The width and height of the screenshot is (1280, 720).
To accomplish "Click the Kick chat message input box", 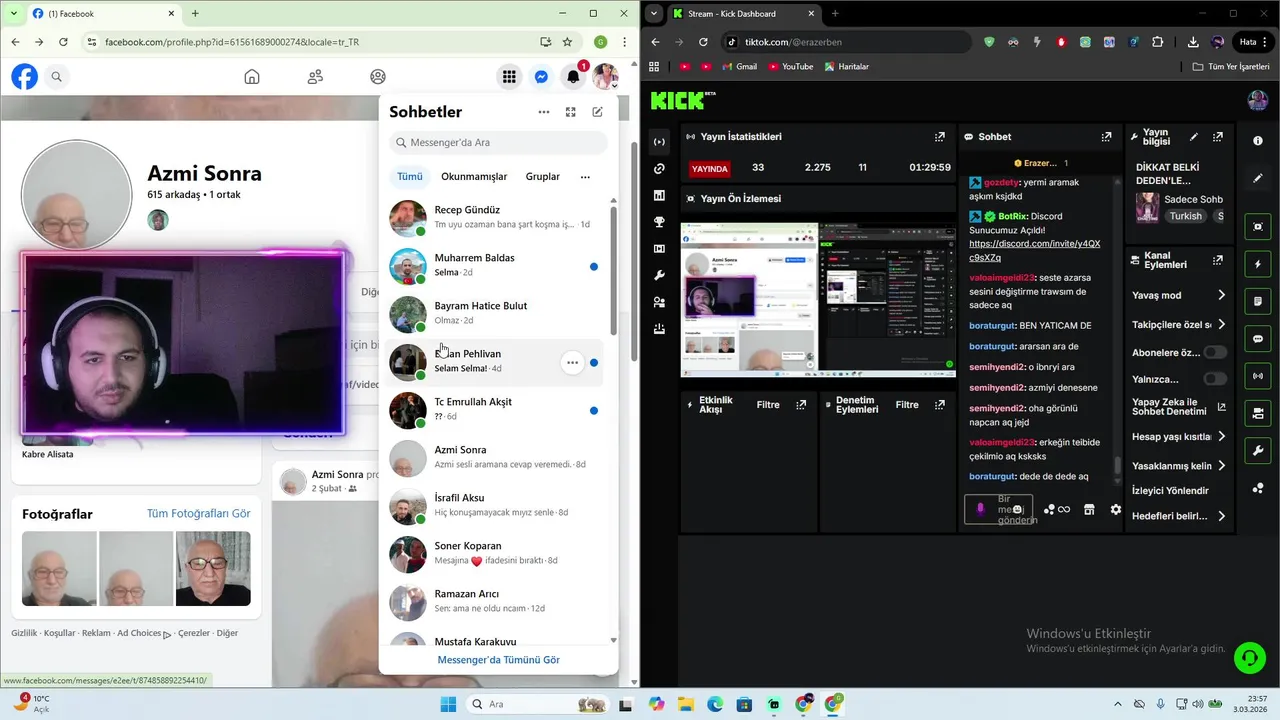I will coord(998,509).
